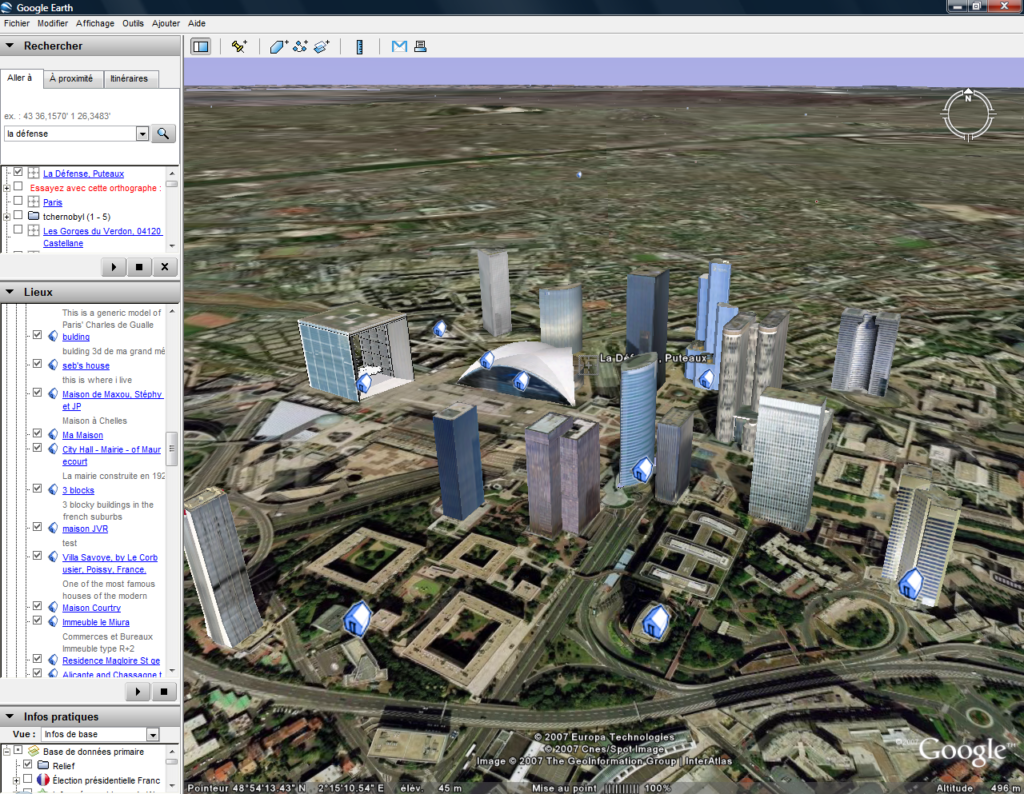Uncheck the La Défense, Puteaux checkbox
Viewport: 1024px width, 794px height.
18,172
